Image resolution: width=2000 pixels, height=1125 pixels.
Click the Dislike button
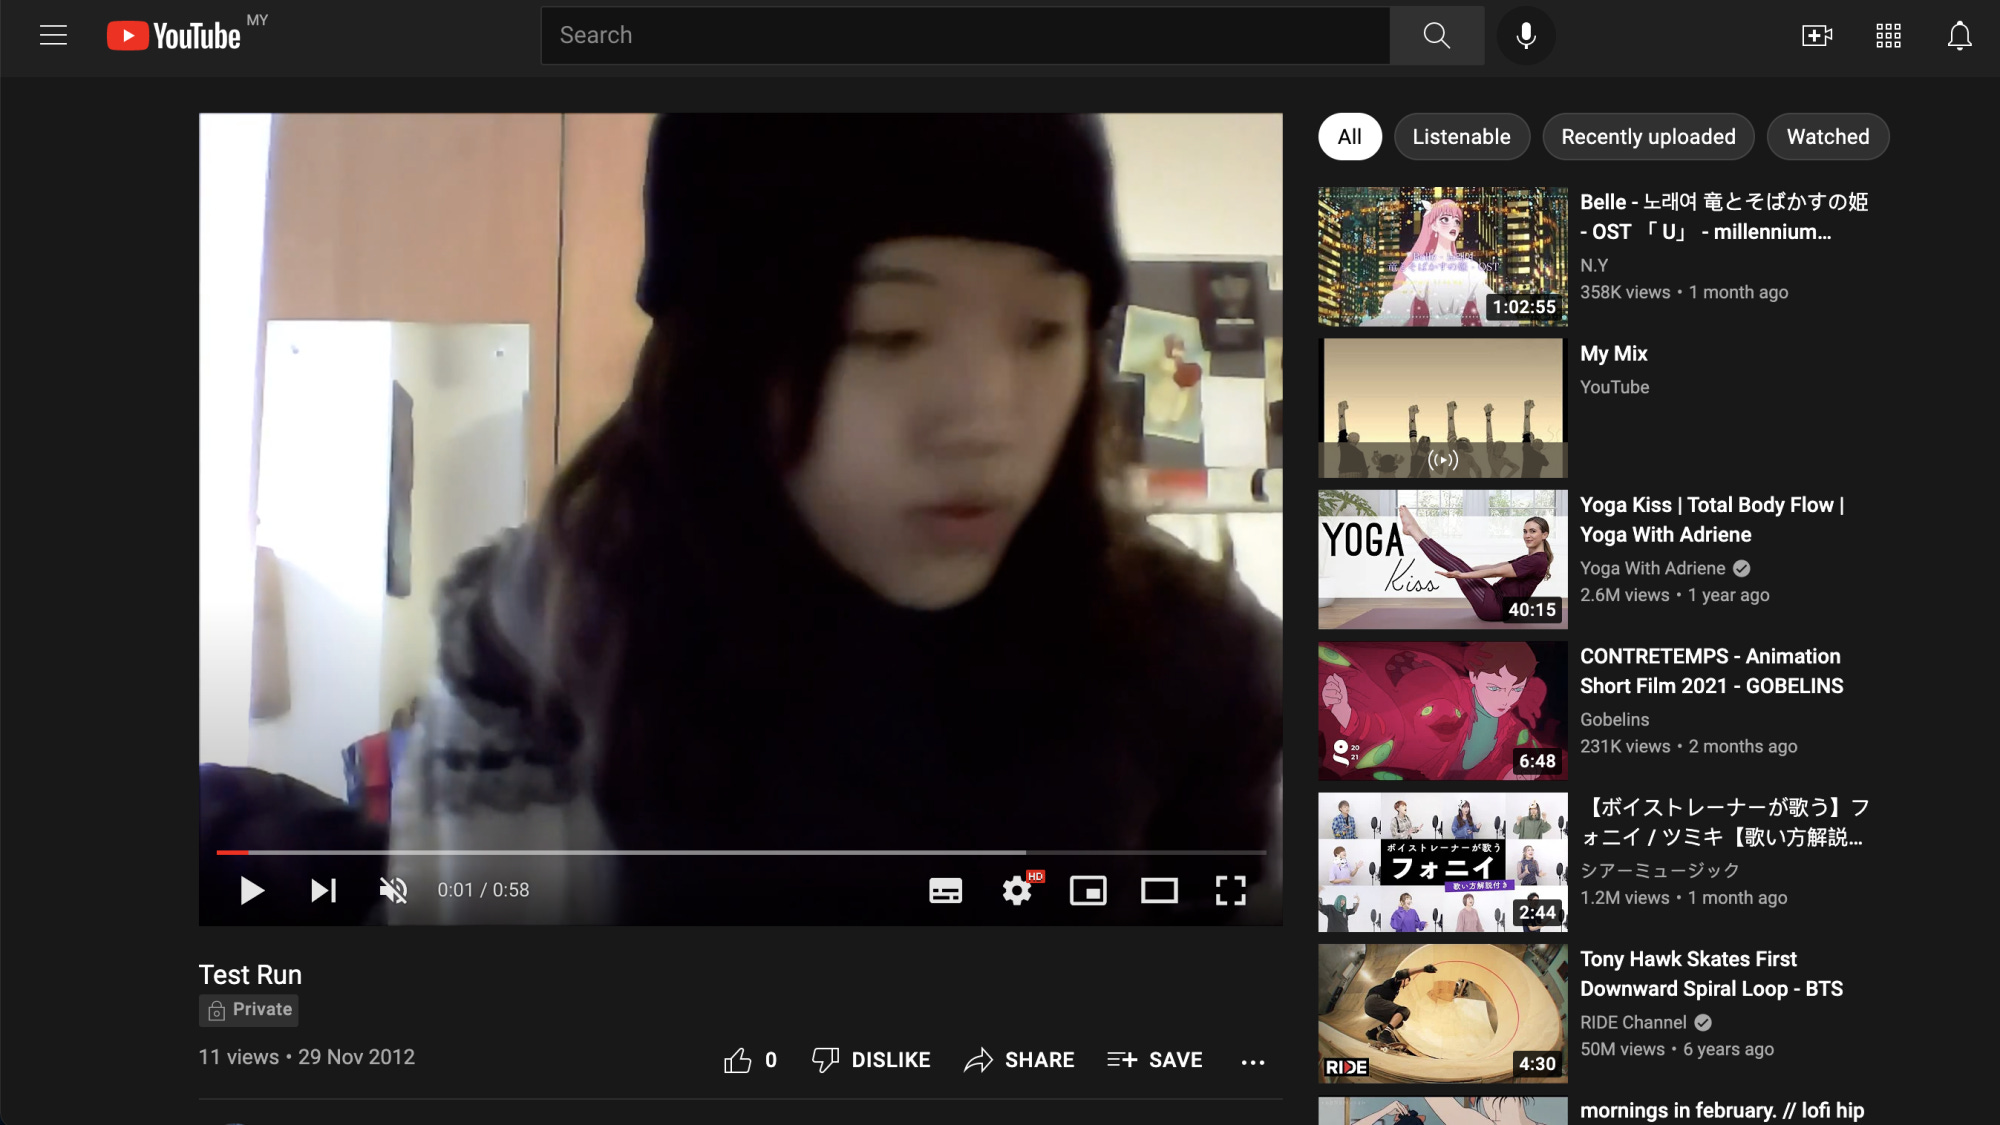pos(871,1060)
